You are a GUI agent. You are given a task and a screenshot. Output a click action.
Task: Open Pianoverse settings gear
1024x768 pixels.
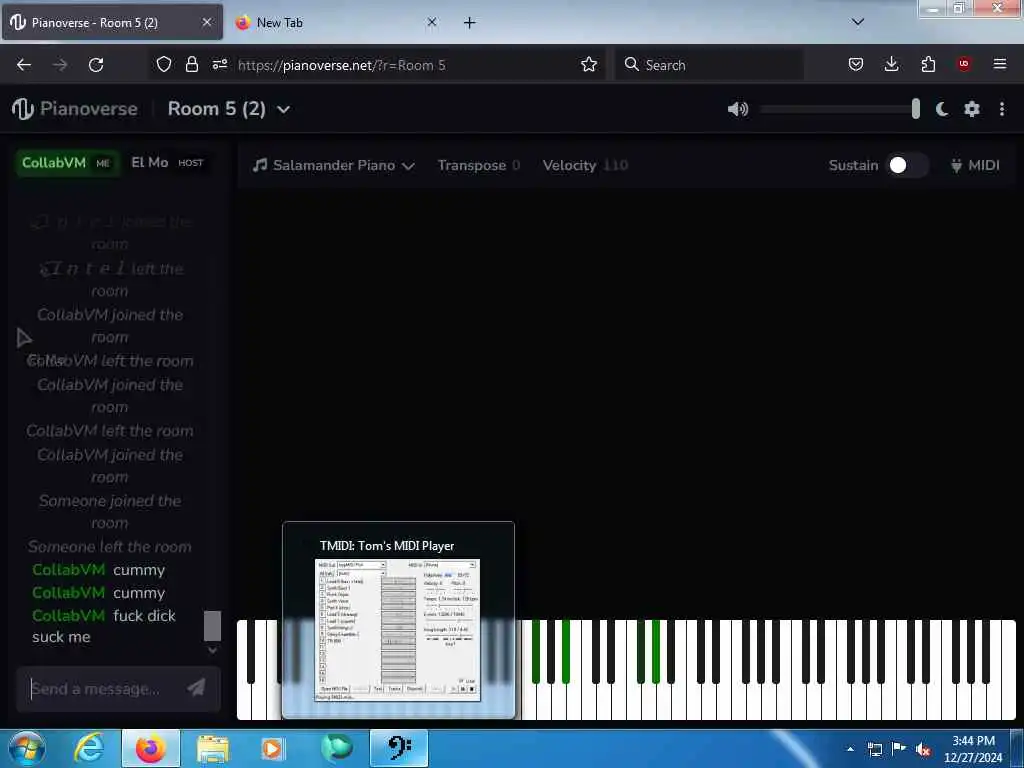point(972,109)
